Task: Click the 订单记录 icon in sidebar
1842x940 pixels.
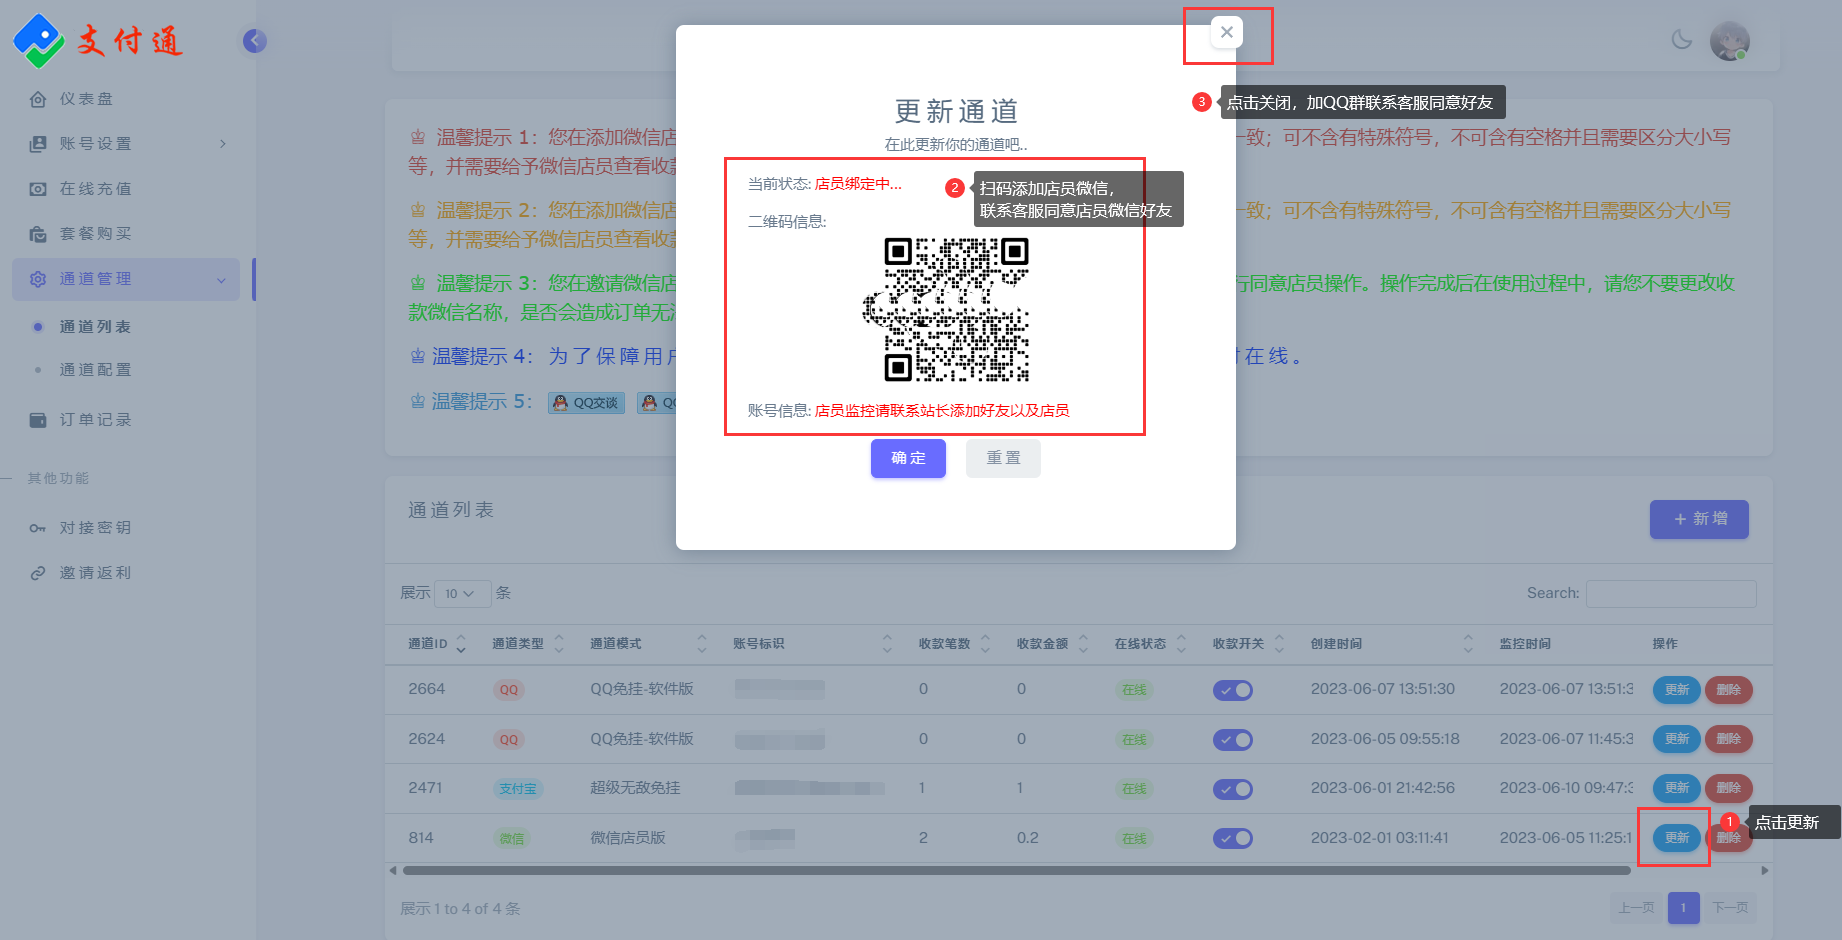Action: pos(38,420)
